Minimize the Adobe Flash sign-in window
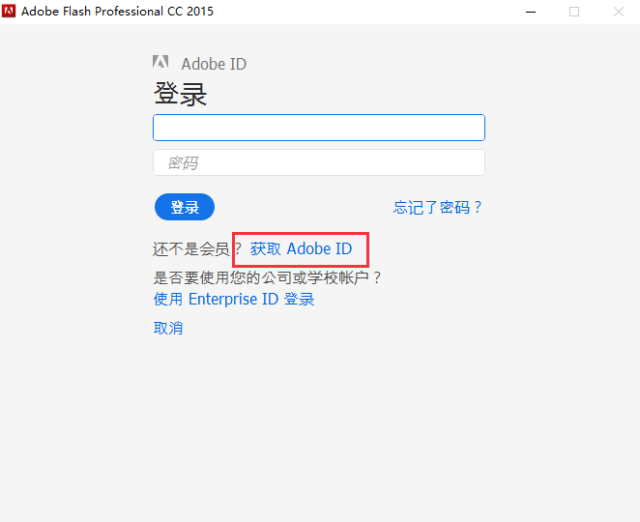This screenshot has width=640, height=522. [x=529, y=11]
